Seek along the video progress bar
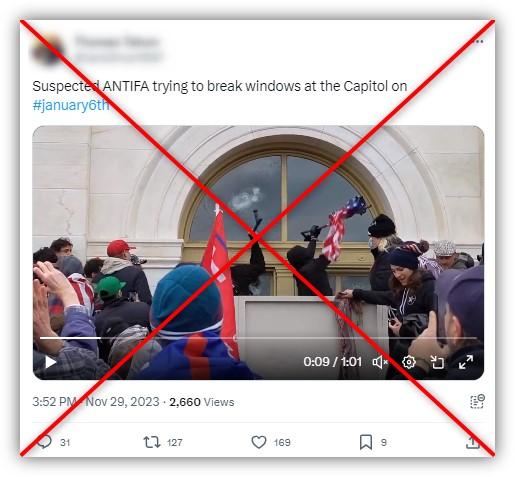Viewport: 515px width, 477px height. (x=258, y=338)
